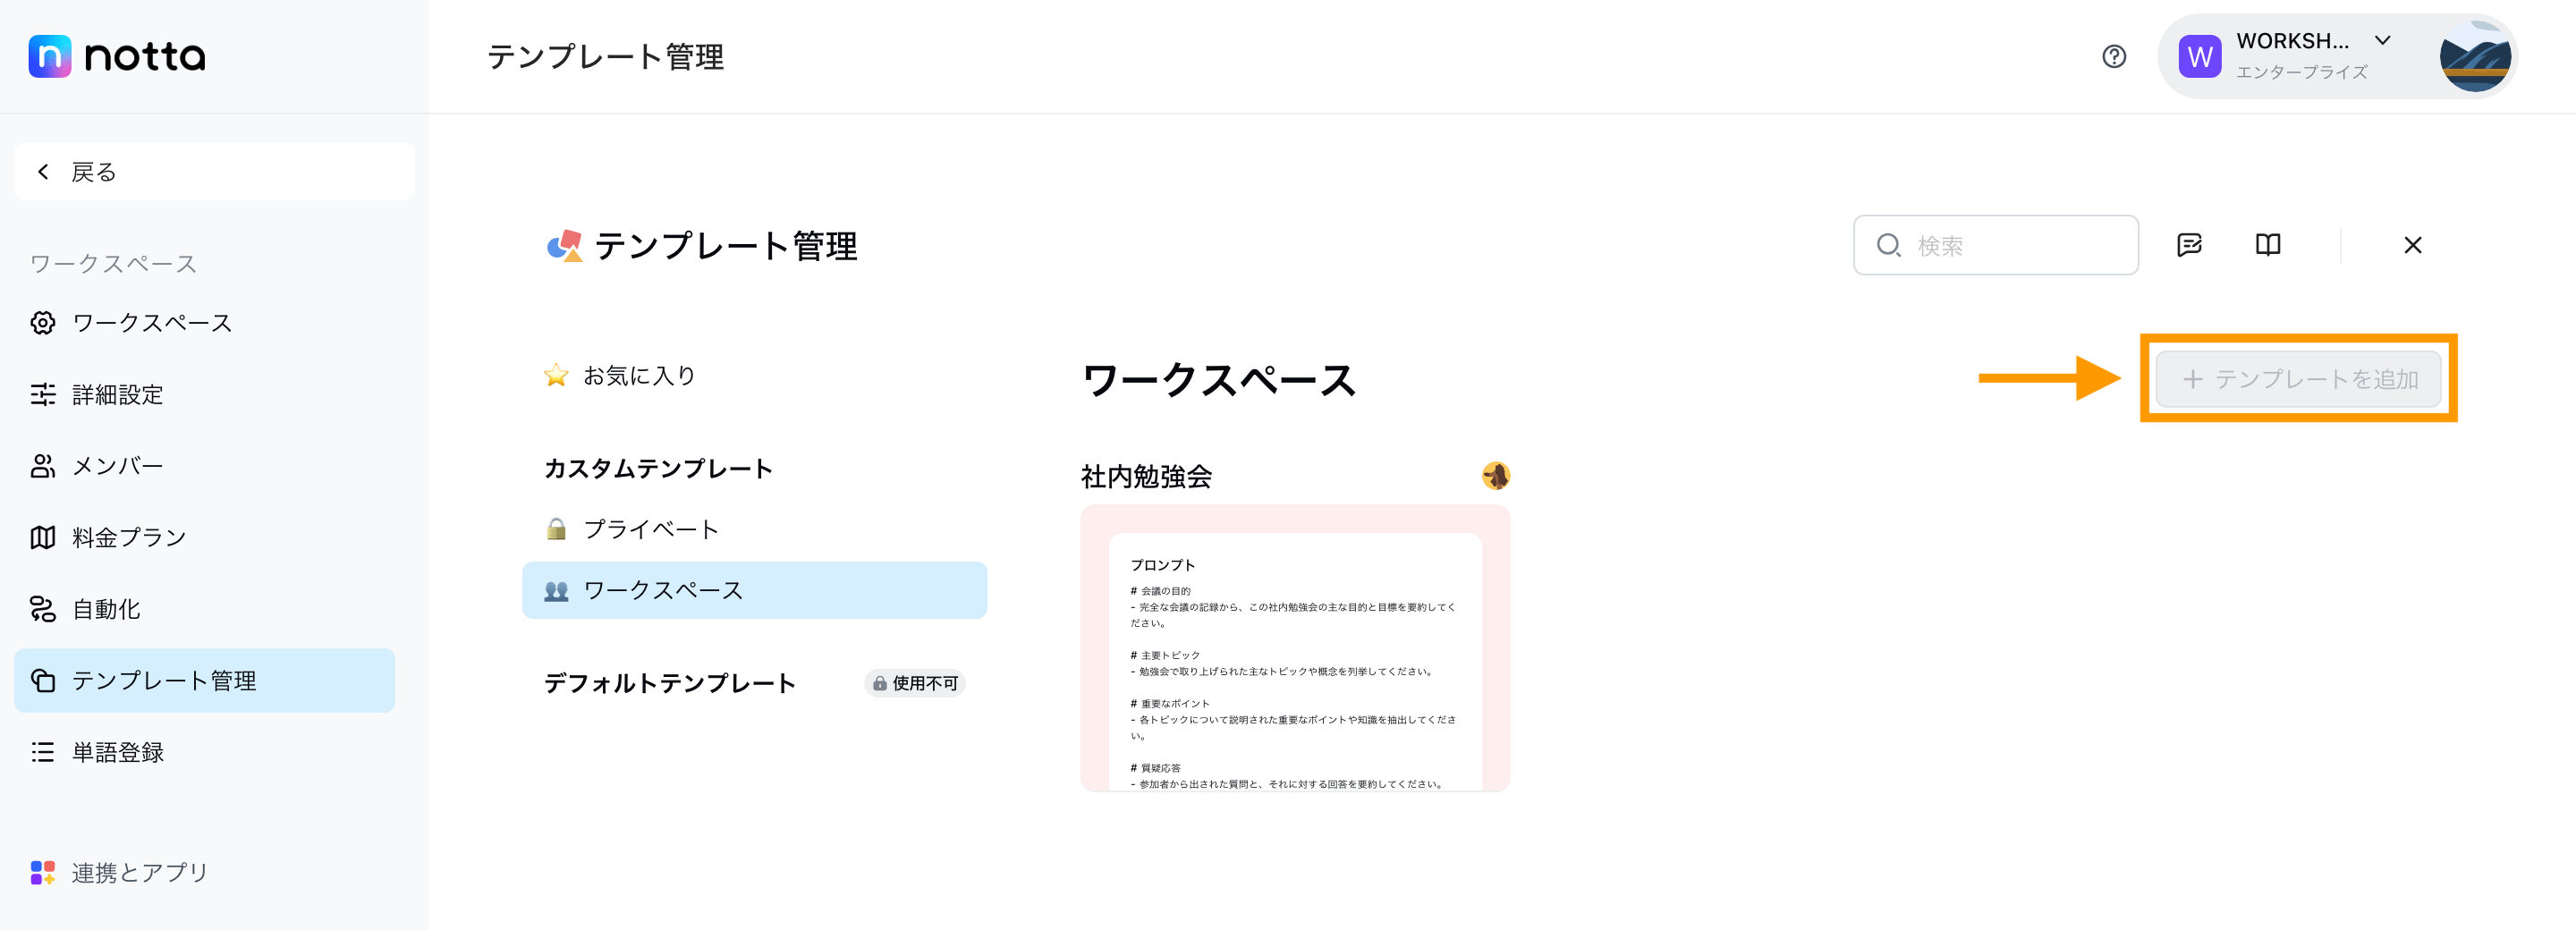Click the gear icon beside ワークスペース

click(x=43, y=323)
